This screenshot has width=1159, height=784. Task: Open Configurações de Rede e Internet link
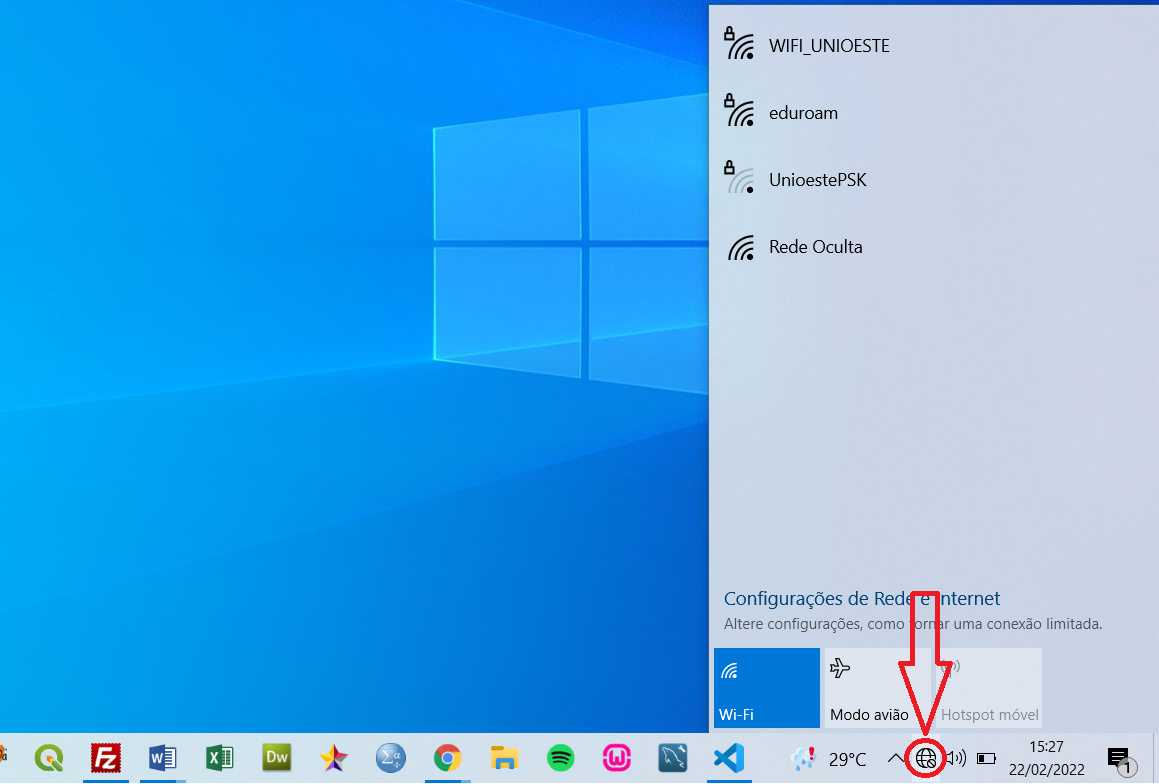click(x=861, y=599)
